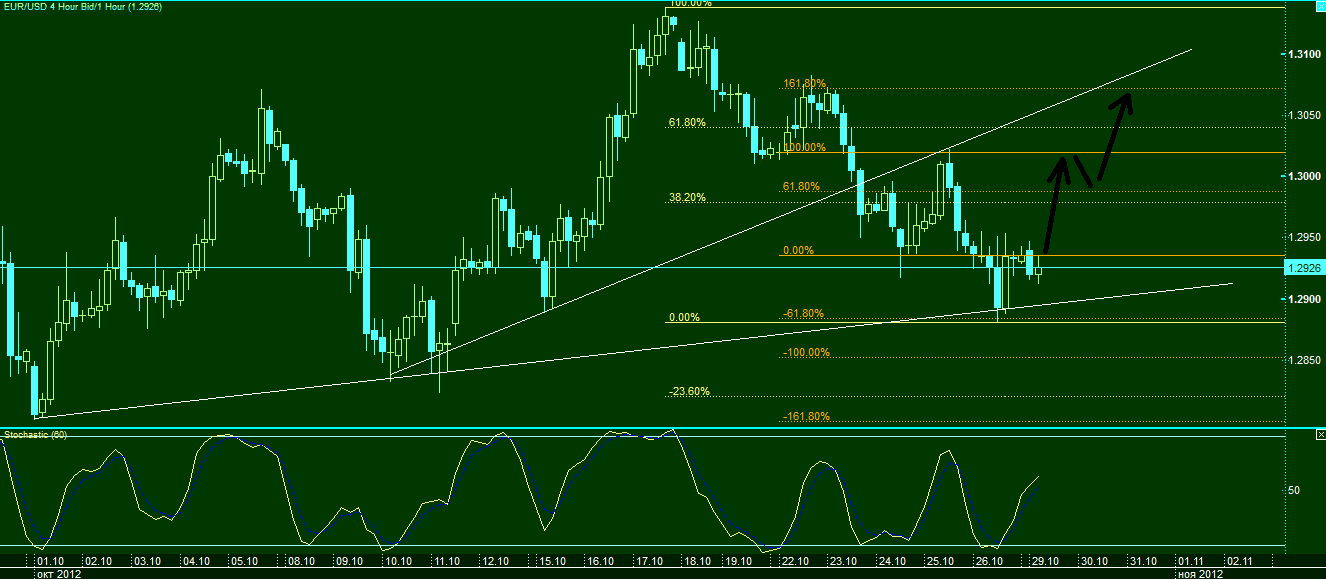Select the Stochastic (80) indicator label
Screen dimensions: 1326x579
[36, 435]
